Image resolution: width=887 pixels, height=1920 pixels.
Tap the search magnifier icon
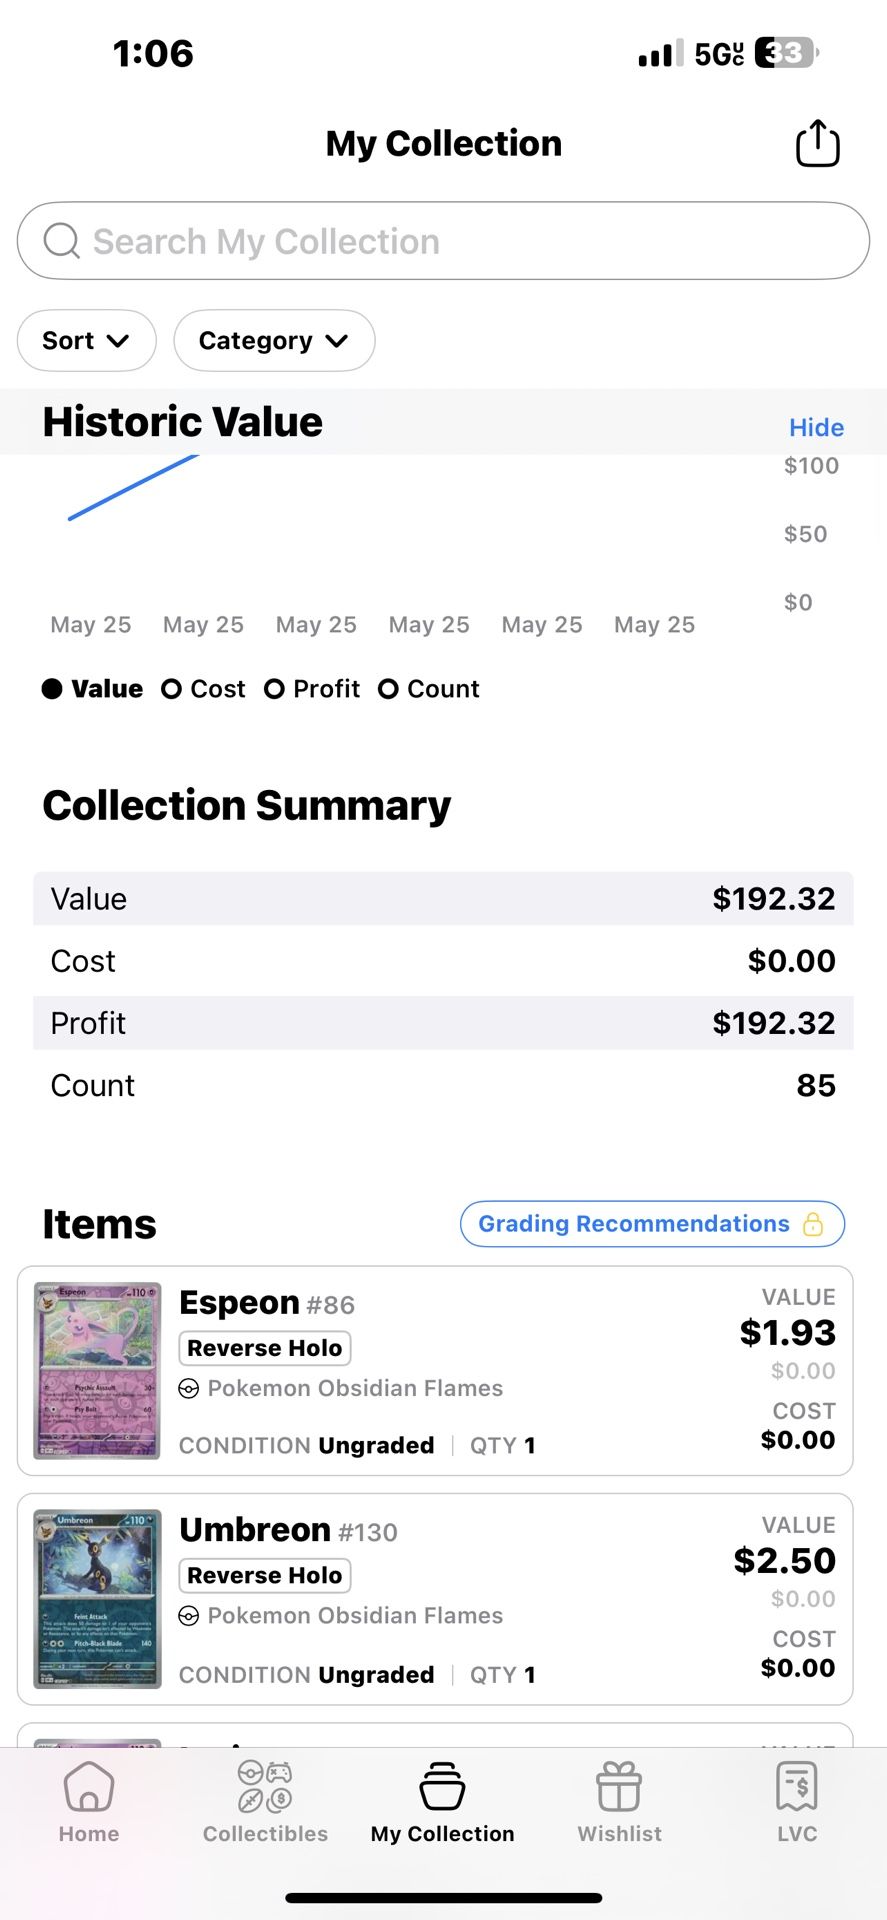click(x=61, y=241)
